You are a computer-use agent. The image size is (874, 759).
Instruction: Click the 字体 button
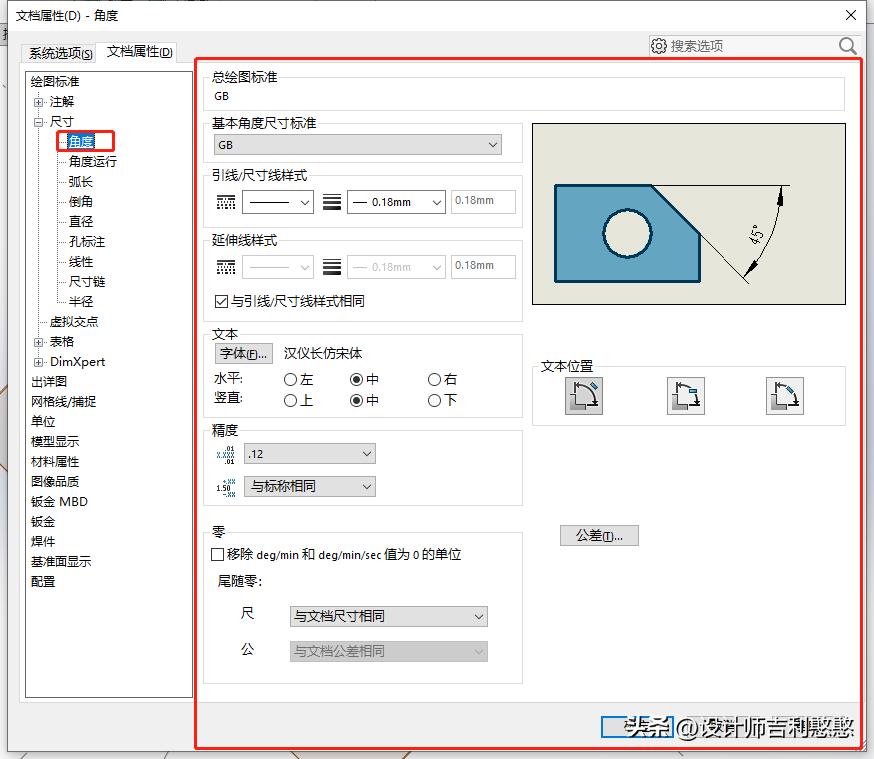tap(243, 353)
